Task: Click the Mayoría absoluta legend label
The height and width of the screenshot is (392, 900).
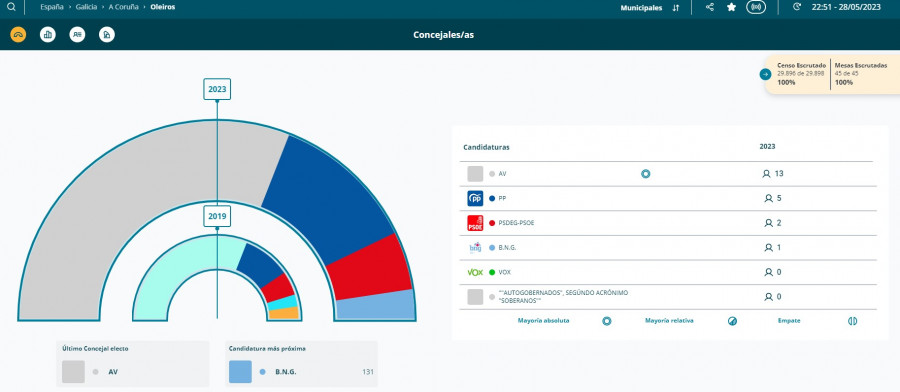Action: click(x=544, y=321)
